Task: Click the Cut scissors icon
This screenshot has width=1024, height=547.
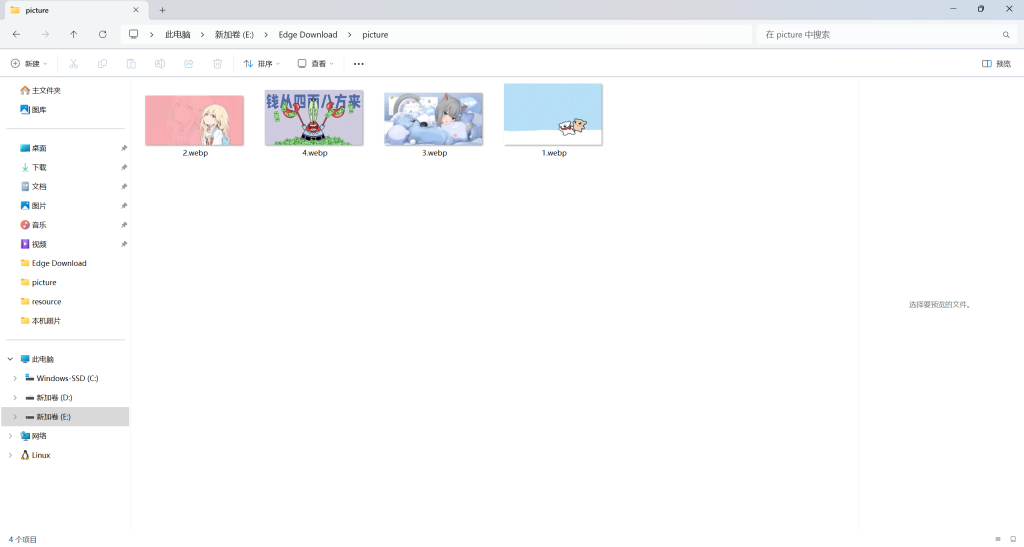Action: click(x=73, y=64)
